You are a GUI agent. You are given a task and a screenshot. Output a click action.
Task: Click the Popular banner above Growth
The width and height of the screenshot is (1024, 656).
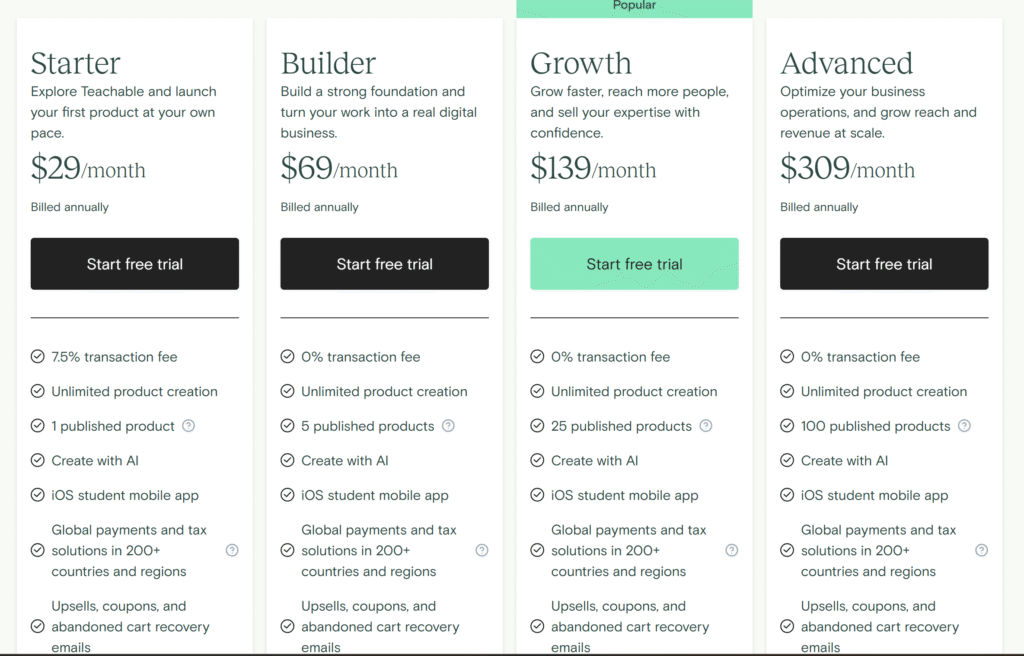tap(634, 8)
